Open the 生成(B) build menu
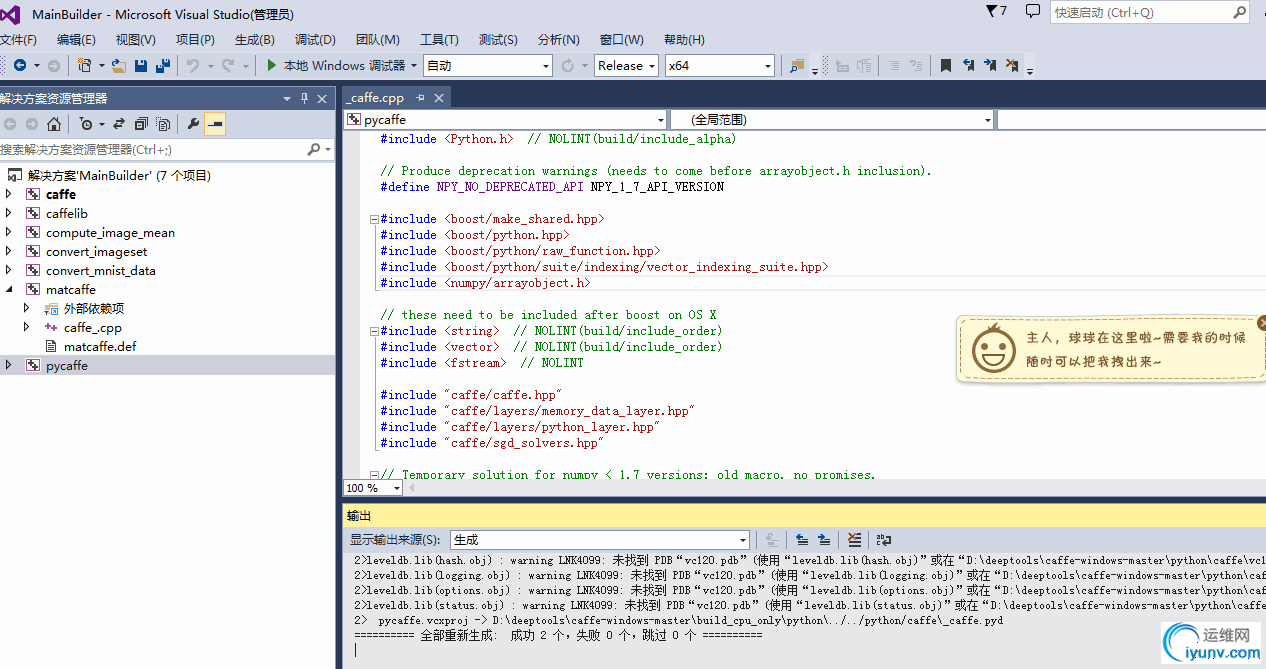Image resolution: width=1266 pixels, height=669 pixels. 254,39
